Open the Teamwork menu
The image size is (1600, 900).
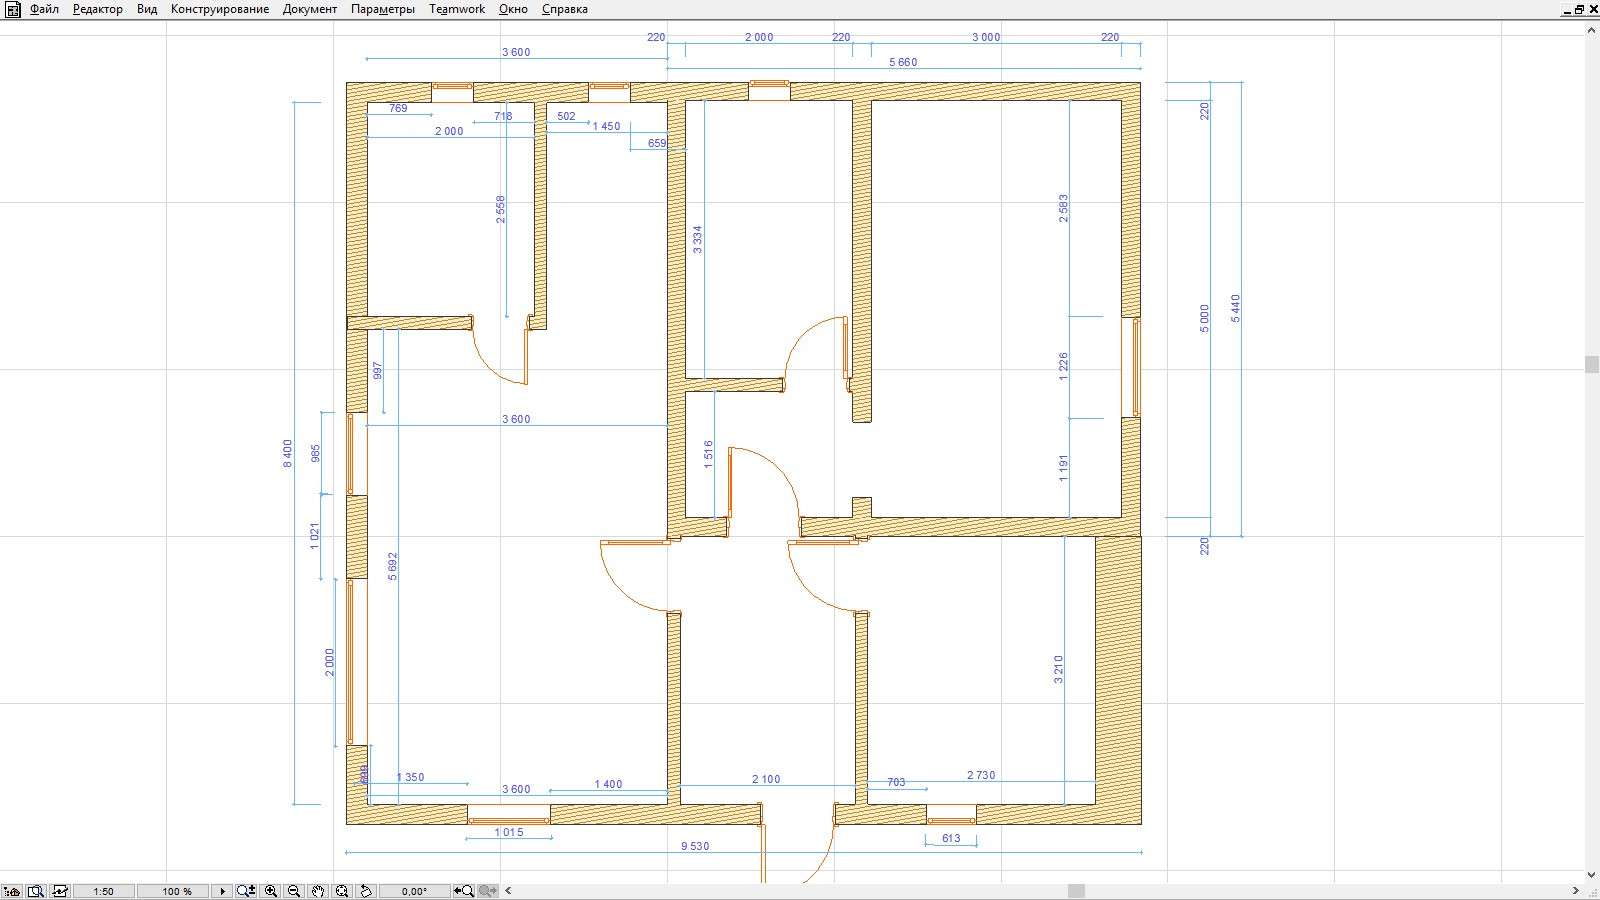click(457, 9)
